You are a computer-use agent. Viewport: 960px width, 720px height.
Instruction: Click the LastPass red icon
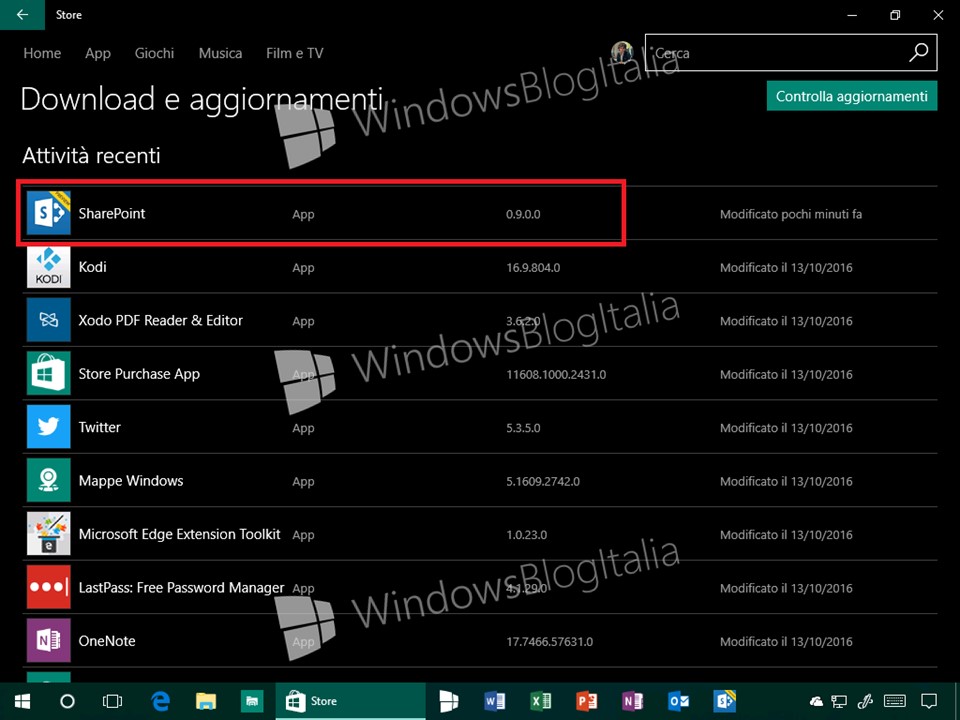click(48, 587)
